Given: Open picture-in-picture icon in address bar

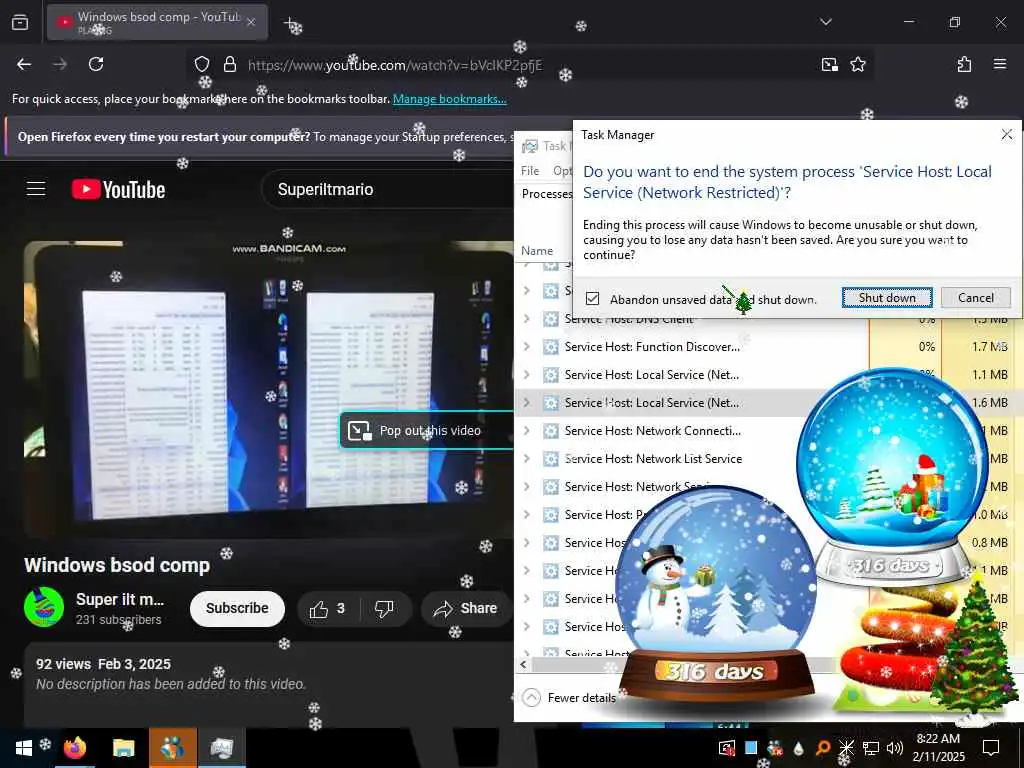Looking at the screenshot, I should click(829, 64).
